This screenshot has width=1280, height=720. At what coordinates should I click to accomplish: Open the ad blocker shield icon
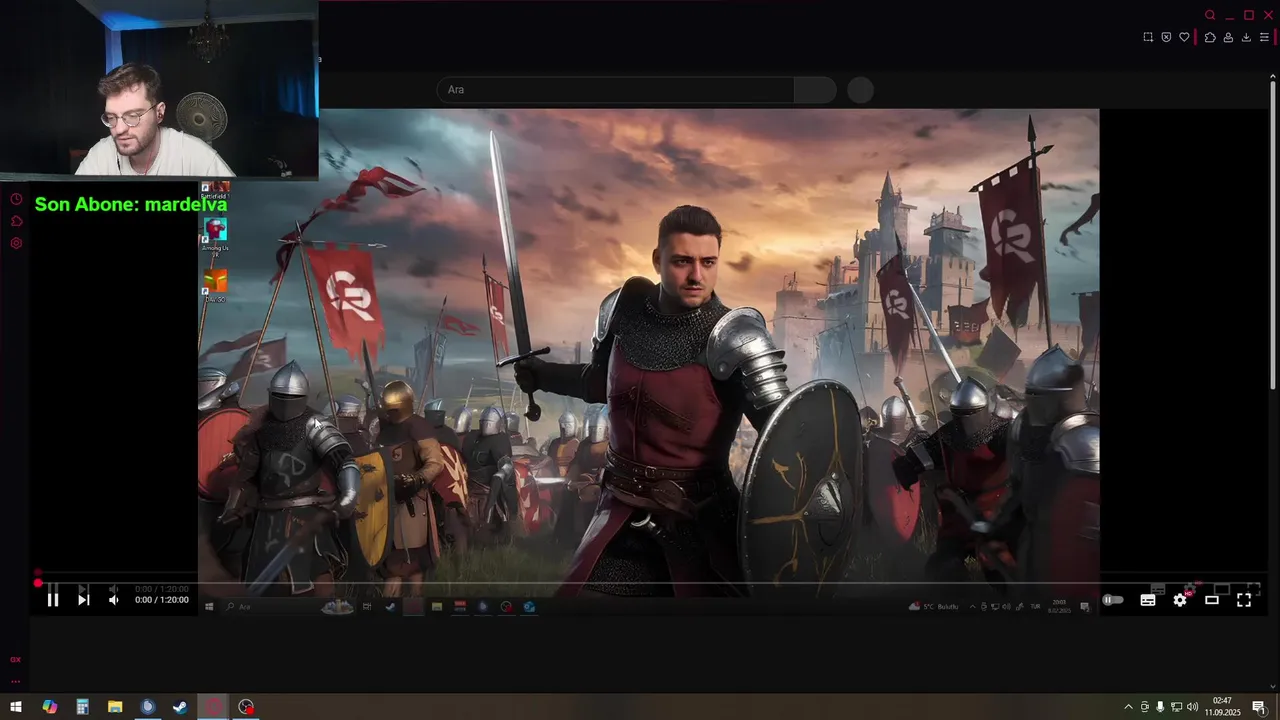(x=1166, y=37)
